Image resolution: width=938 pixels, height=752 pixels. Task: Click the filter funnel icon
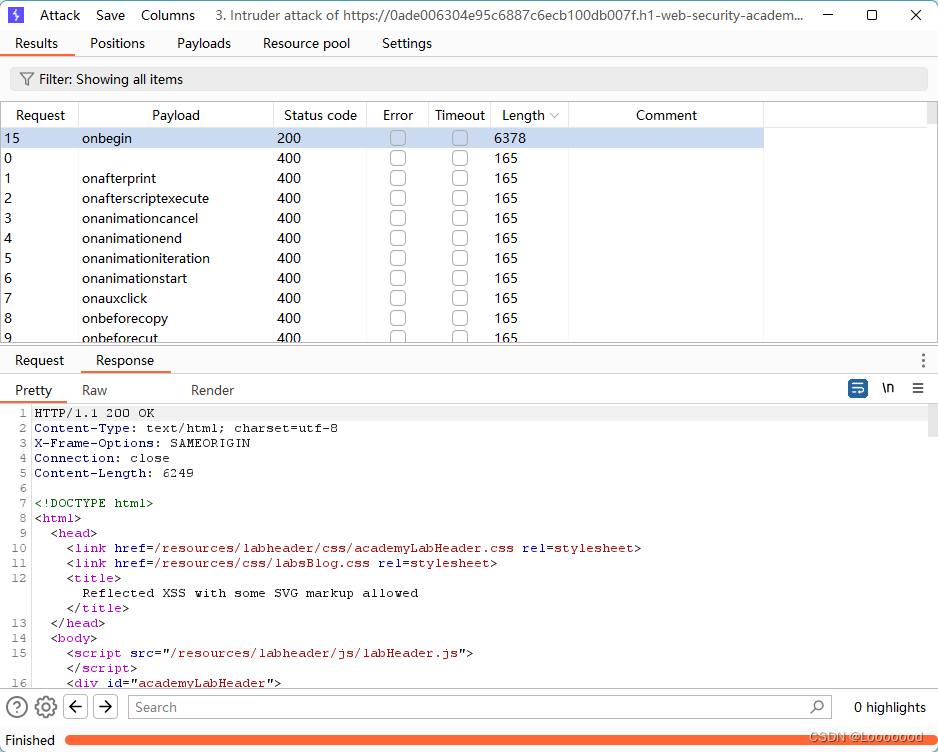pyautogui.click(x=26, y=79)
